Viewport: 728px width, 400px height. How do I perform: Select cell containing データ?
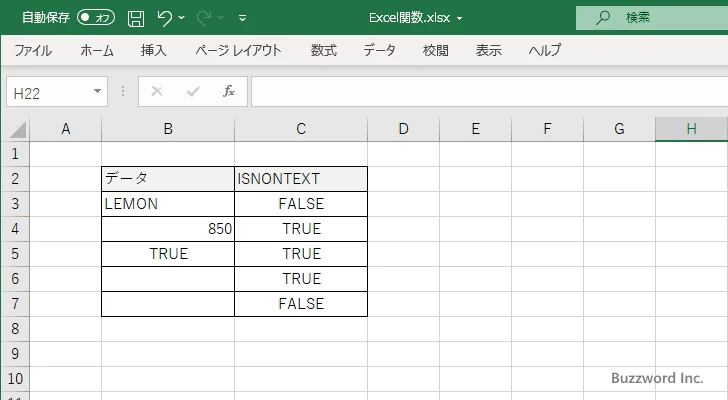tap(168, 179)
